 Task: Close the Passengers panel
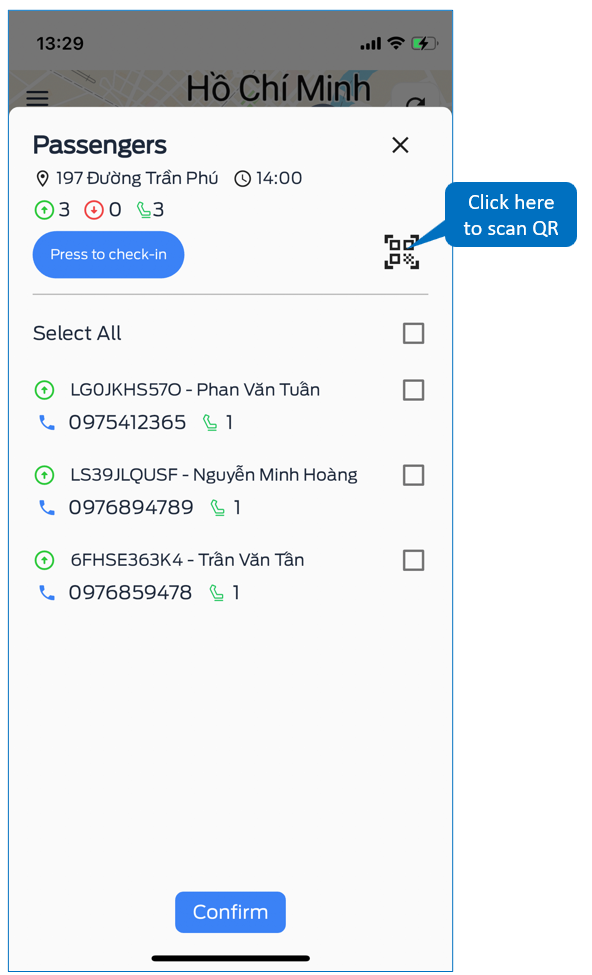coord(400,145)
